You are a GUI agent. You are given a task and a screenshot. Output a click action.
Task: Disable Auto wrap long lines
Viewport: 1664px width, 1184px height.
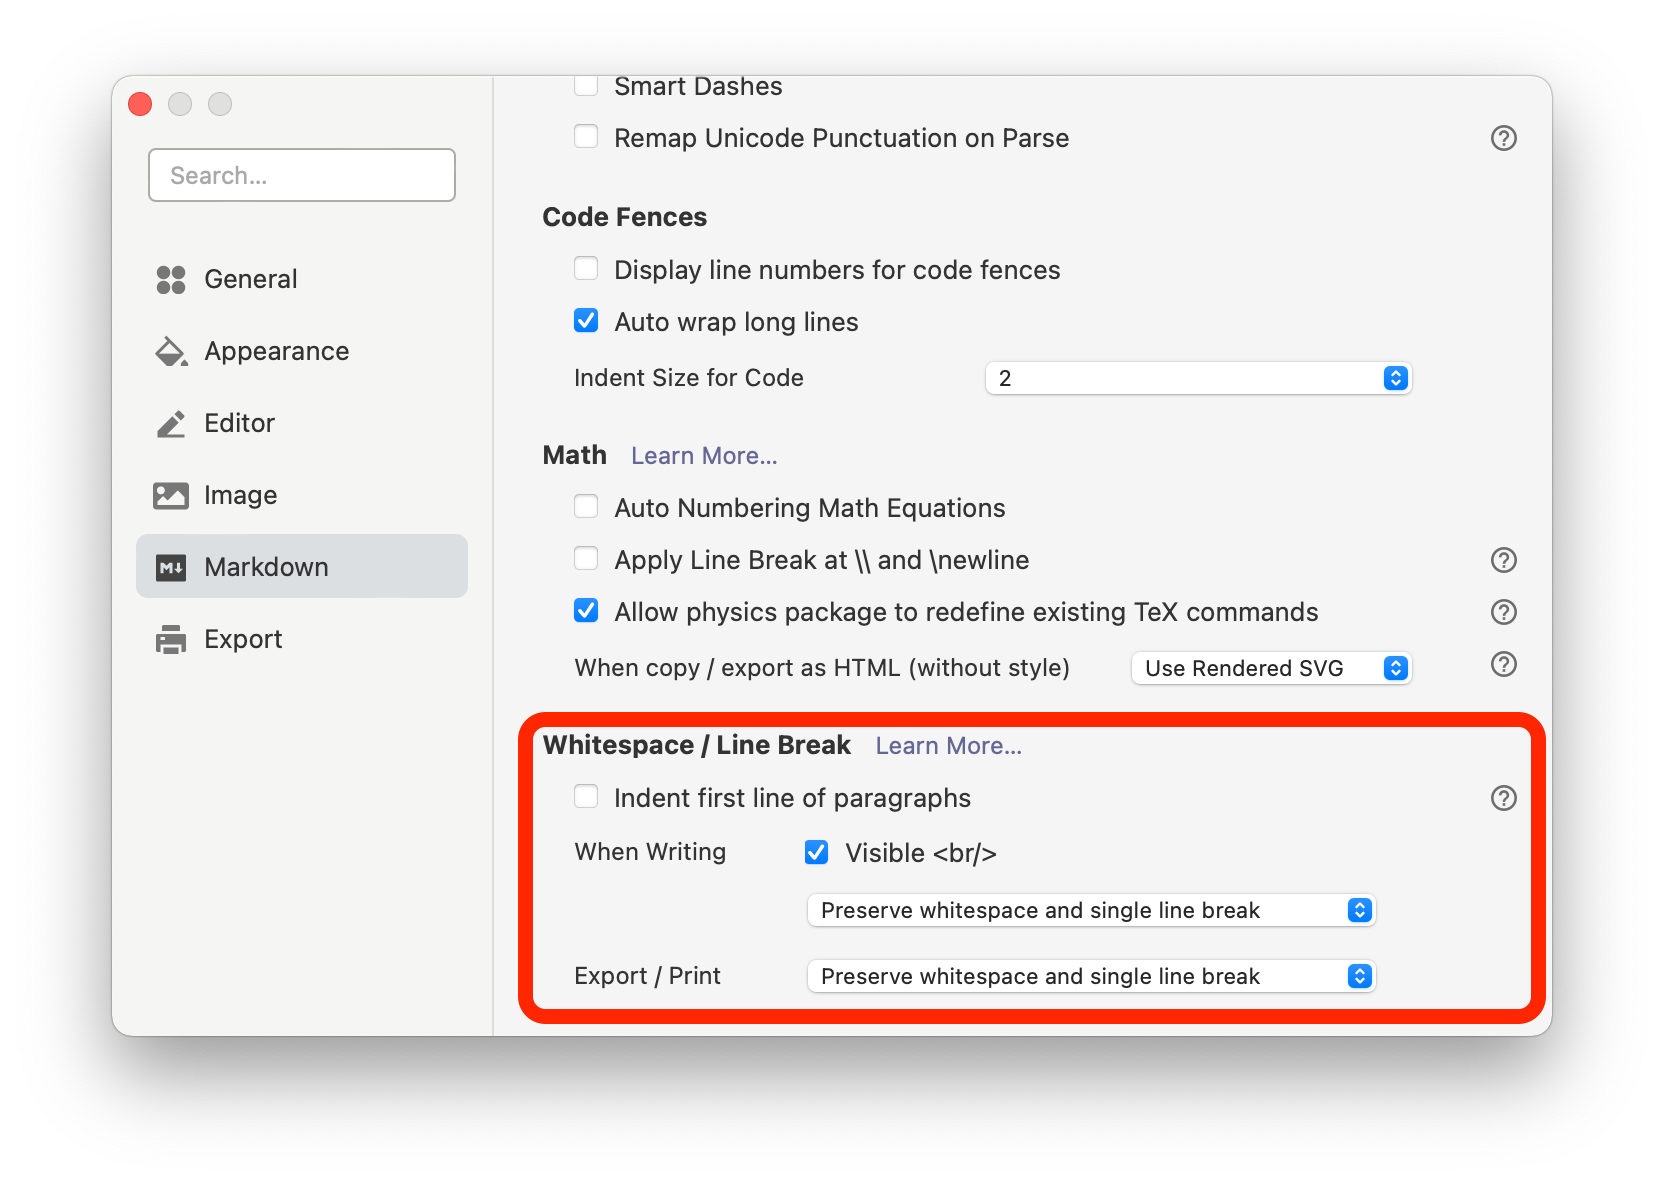(586, 321)
